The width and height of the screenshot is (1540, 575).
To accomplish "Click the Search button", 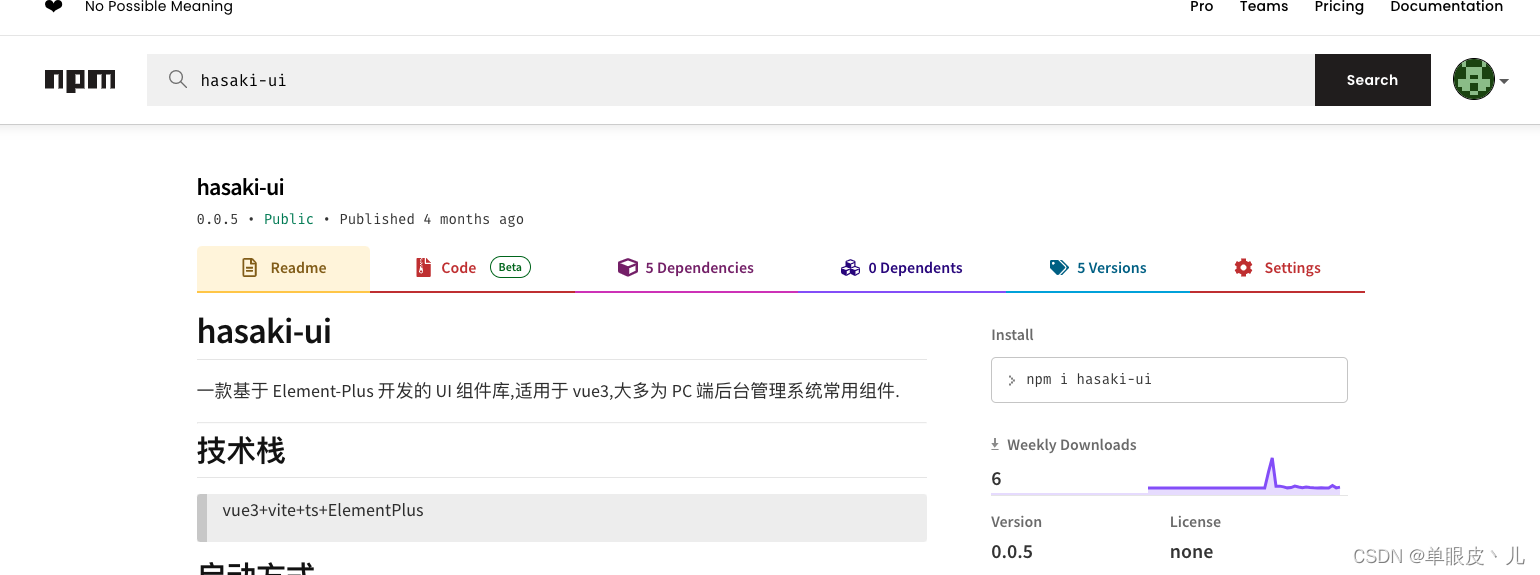I will pyautogui.click(x=1372, y=80).
